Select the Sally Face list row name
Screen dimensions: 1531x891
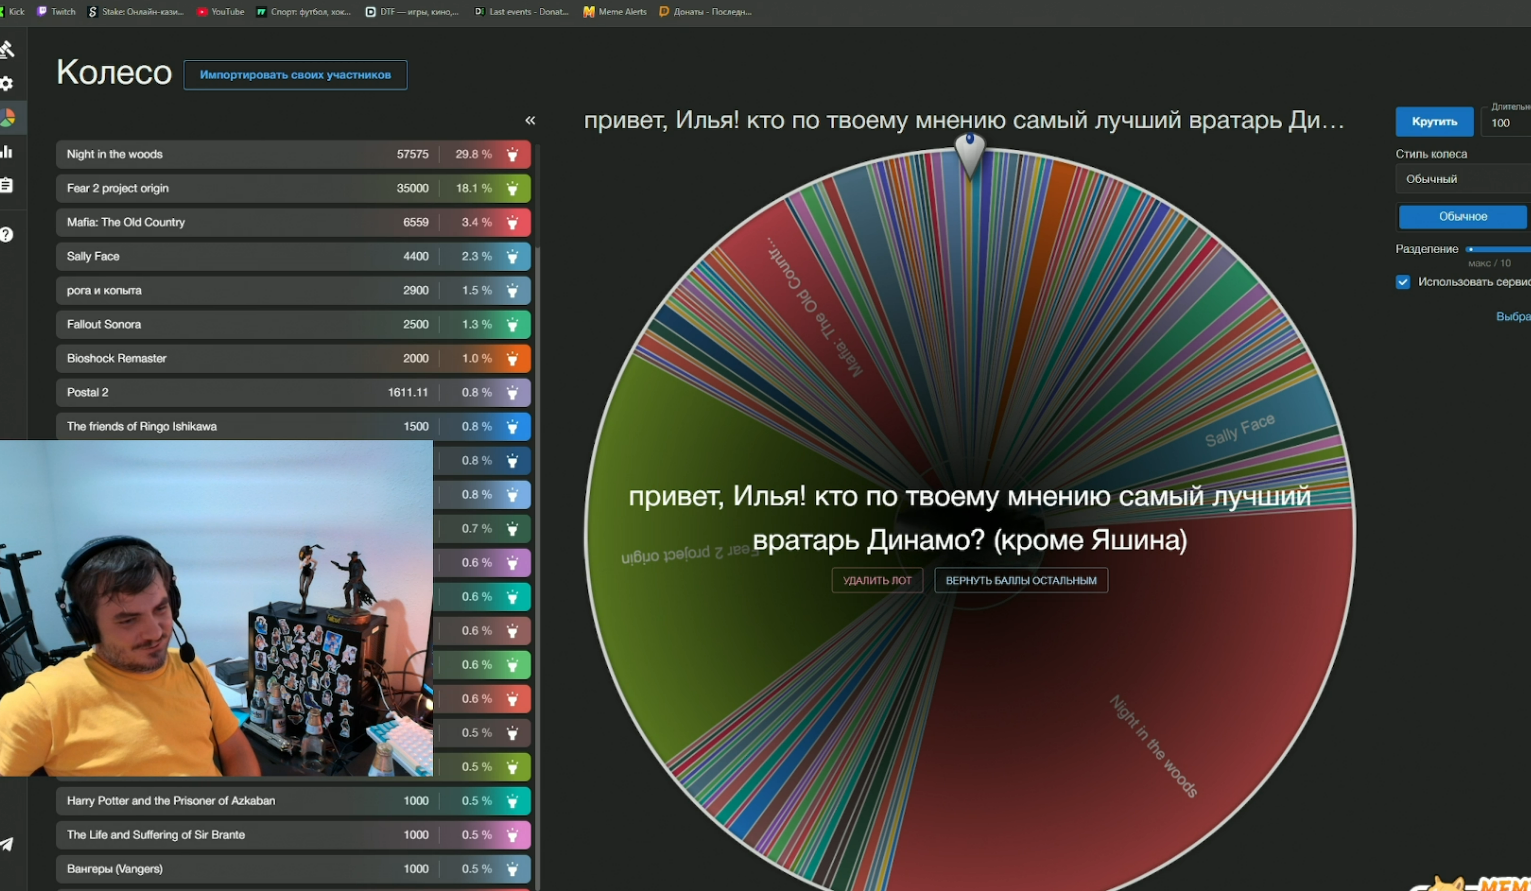coord(93,256)
